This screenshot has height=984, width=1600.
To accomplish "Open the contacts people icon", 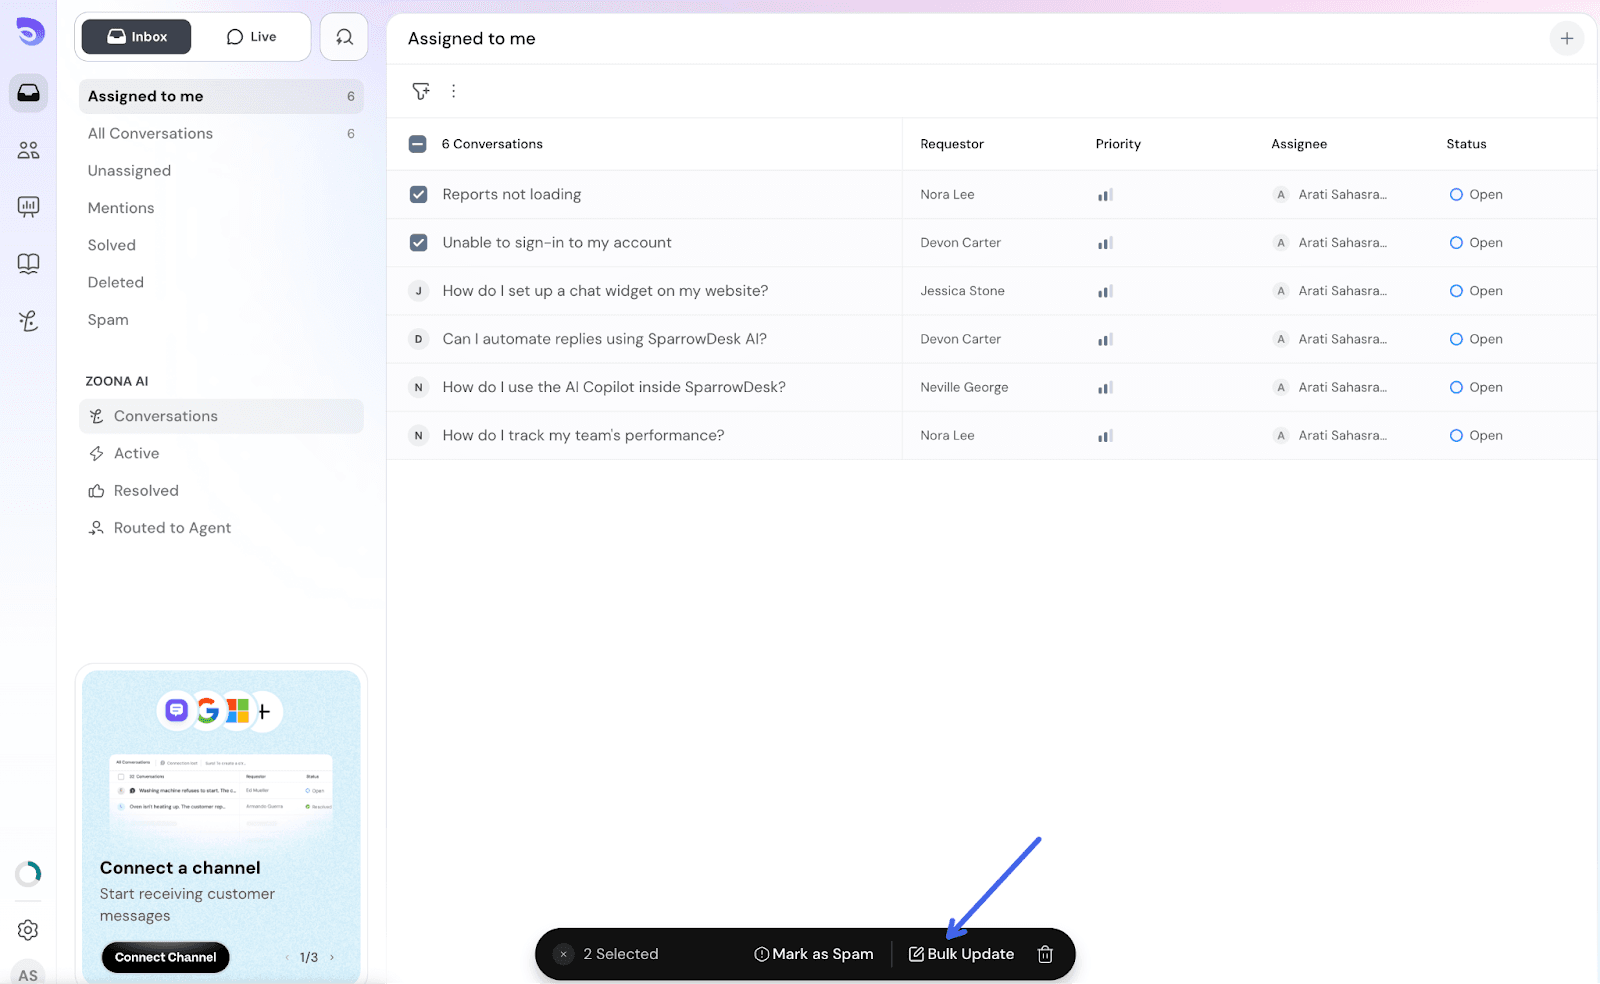I will (28, 150).
